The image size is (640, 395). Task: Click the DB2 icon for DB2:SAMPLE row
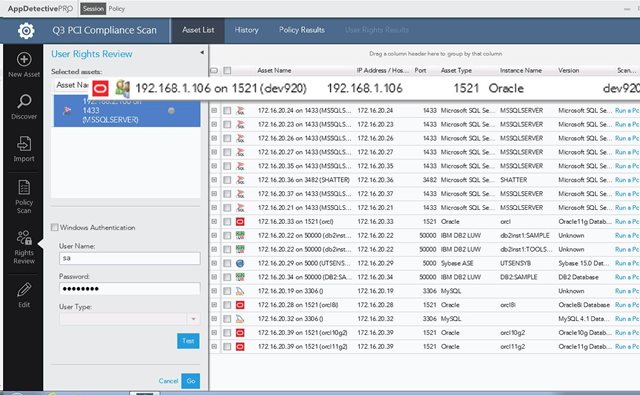click(240, 277)
